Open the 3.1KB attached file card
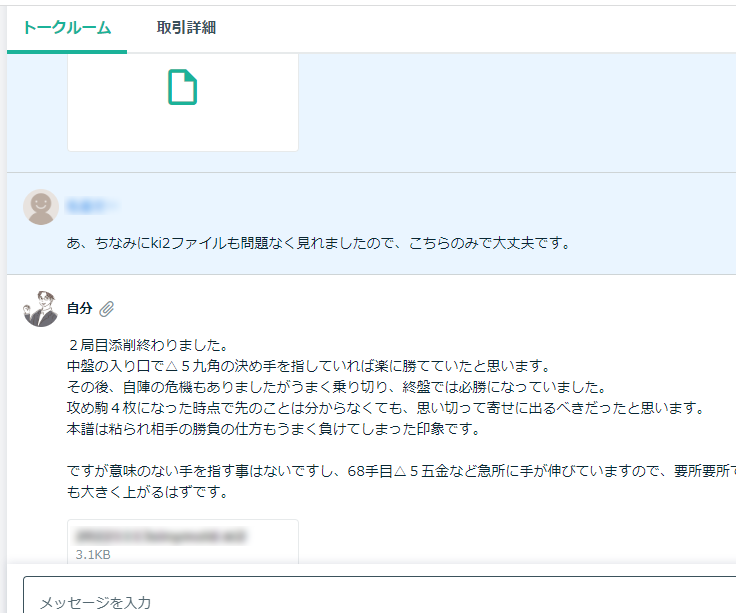This screenshot has height=613, width=736. [183, 542]
